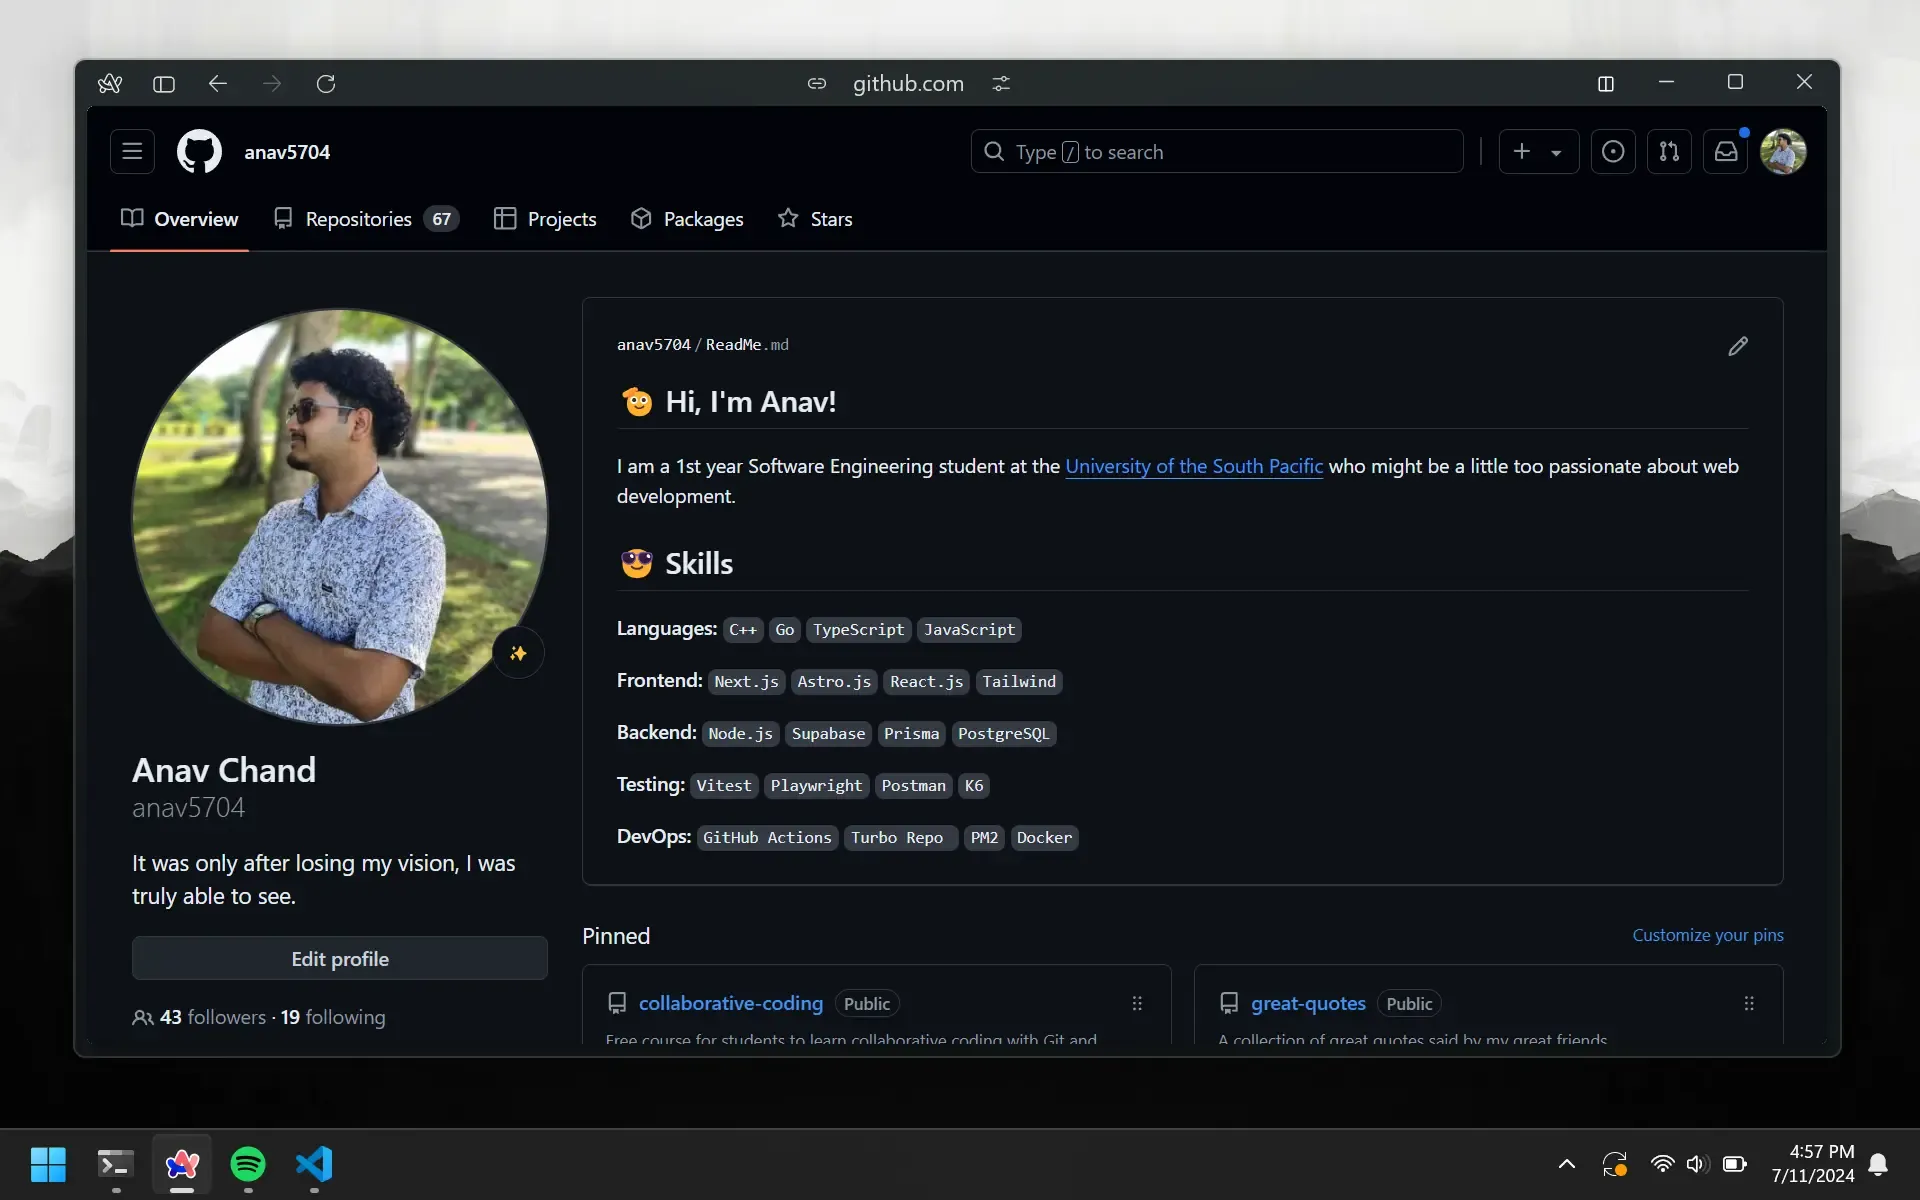The width and height of the screenshot is (1920, 1200).
Task: Click the large profile picture
Action: pyautogui.click(x=340, y=516)
